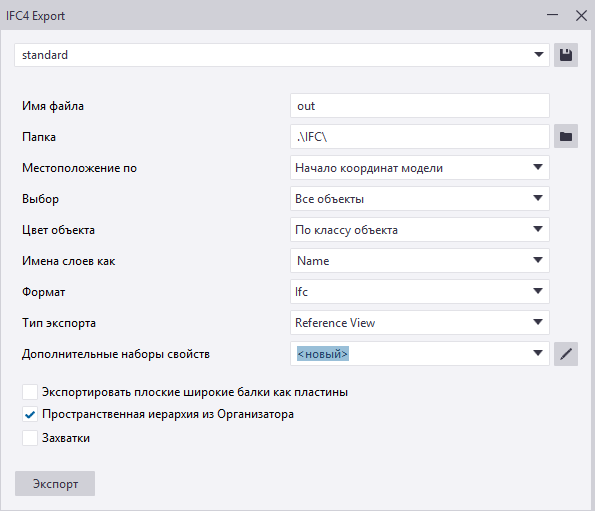Screen dimensions: 595x511
Task: Browse for the export folder with the folder icon
Action: [x=566, y=136]
